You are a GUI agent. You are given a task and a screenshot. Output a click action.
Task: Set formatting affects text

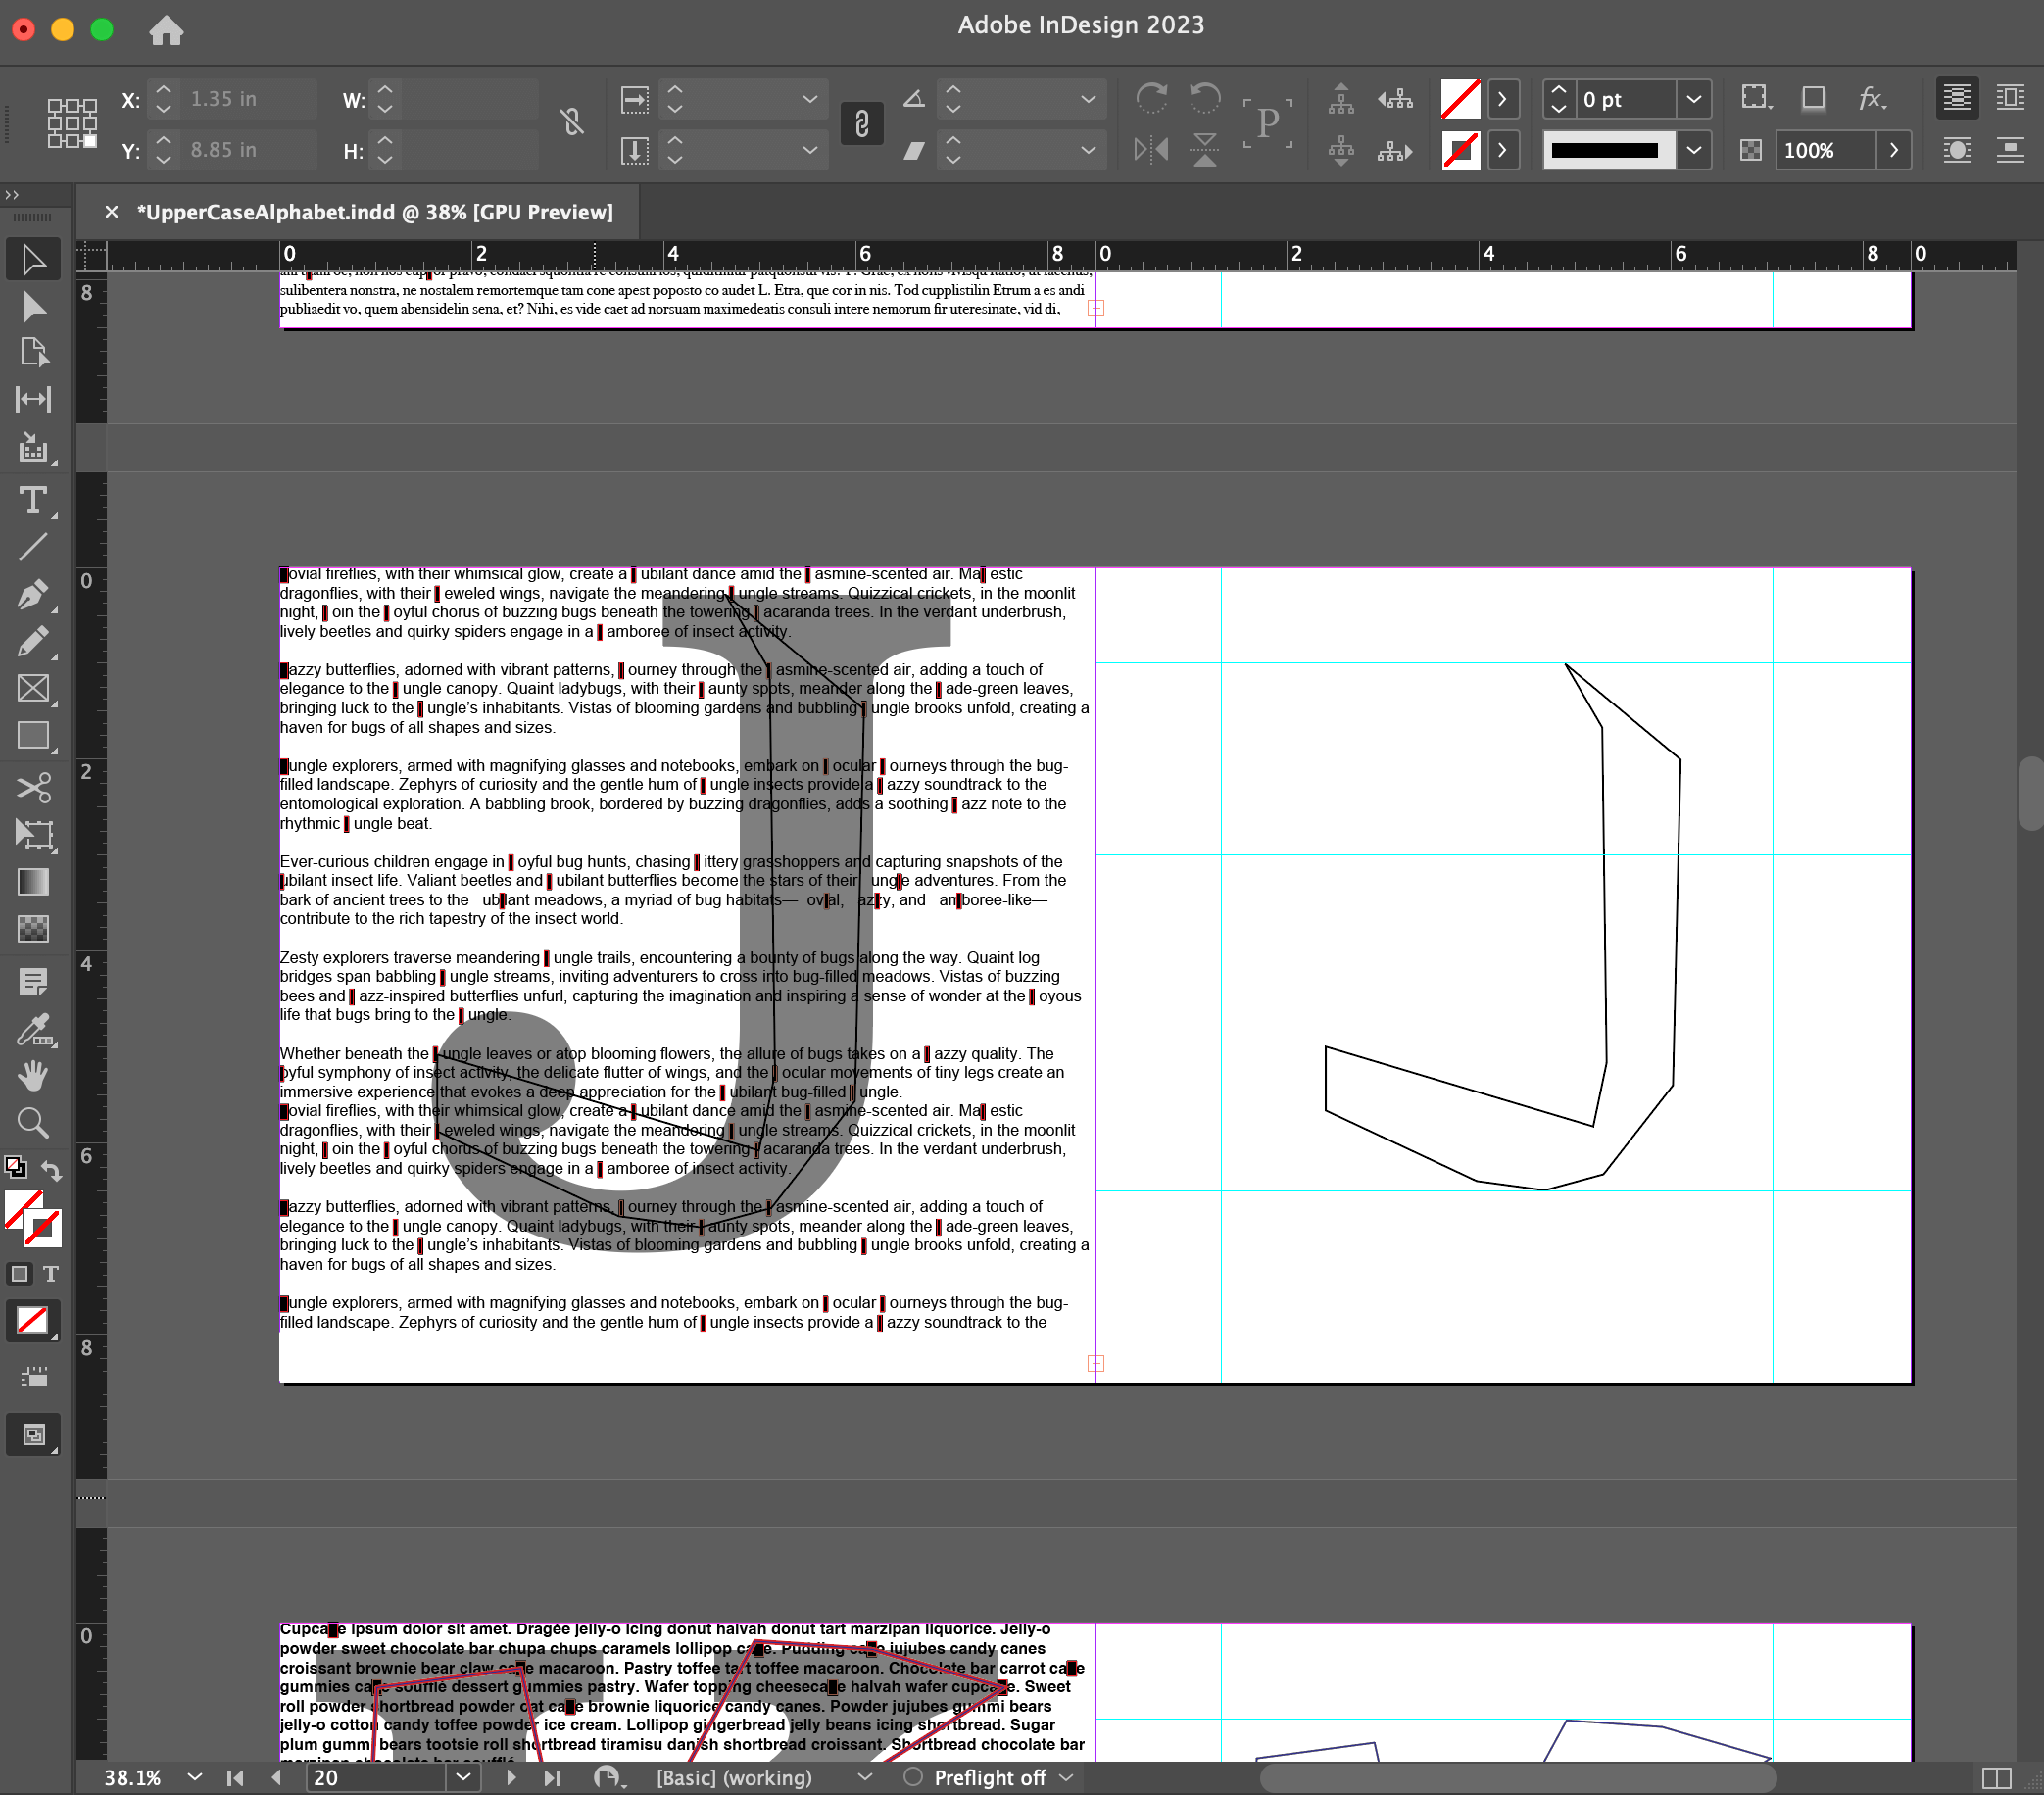[50, 1274]
